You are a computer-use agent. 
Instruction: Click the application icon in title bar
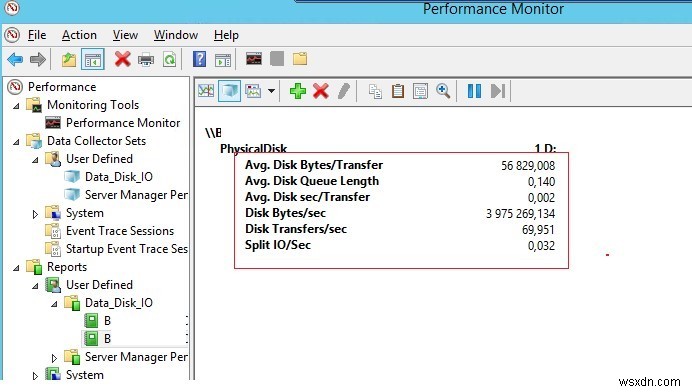pyautogui.click(x=11, y=8)
